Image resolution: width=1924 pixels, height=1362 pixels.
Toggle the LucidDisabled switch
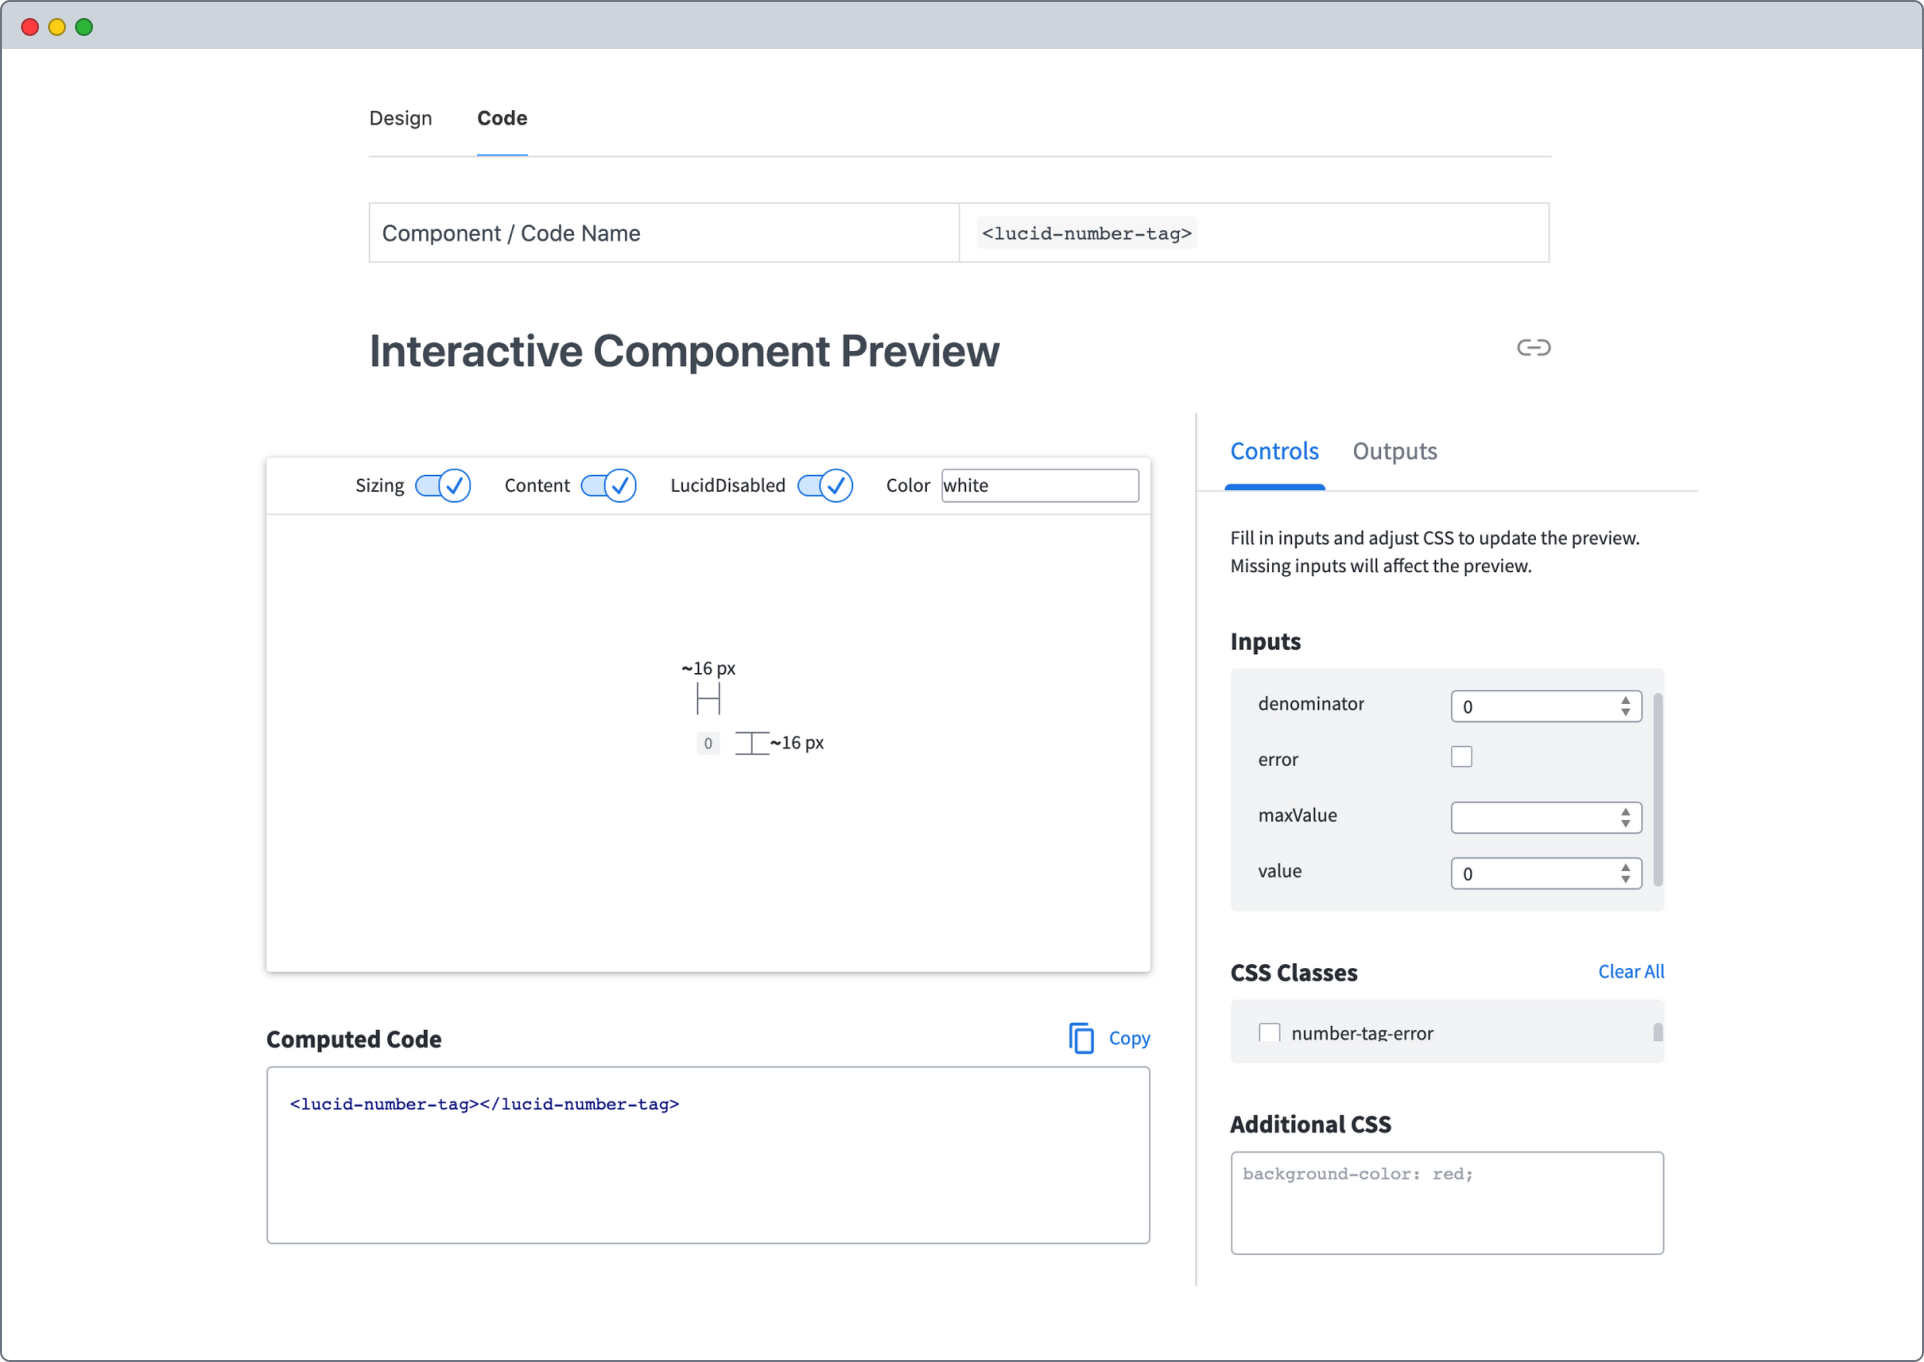click(x=824, y=486)
